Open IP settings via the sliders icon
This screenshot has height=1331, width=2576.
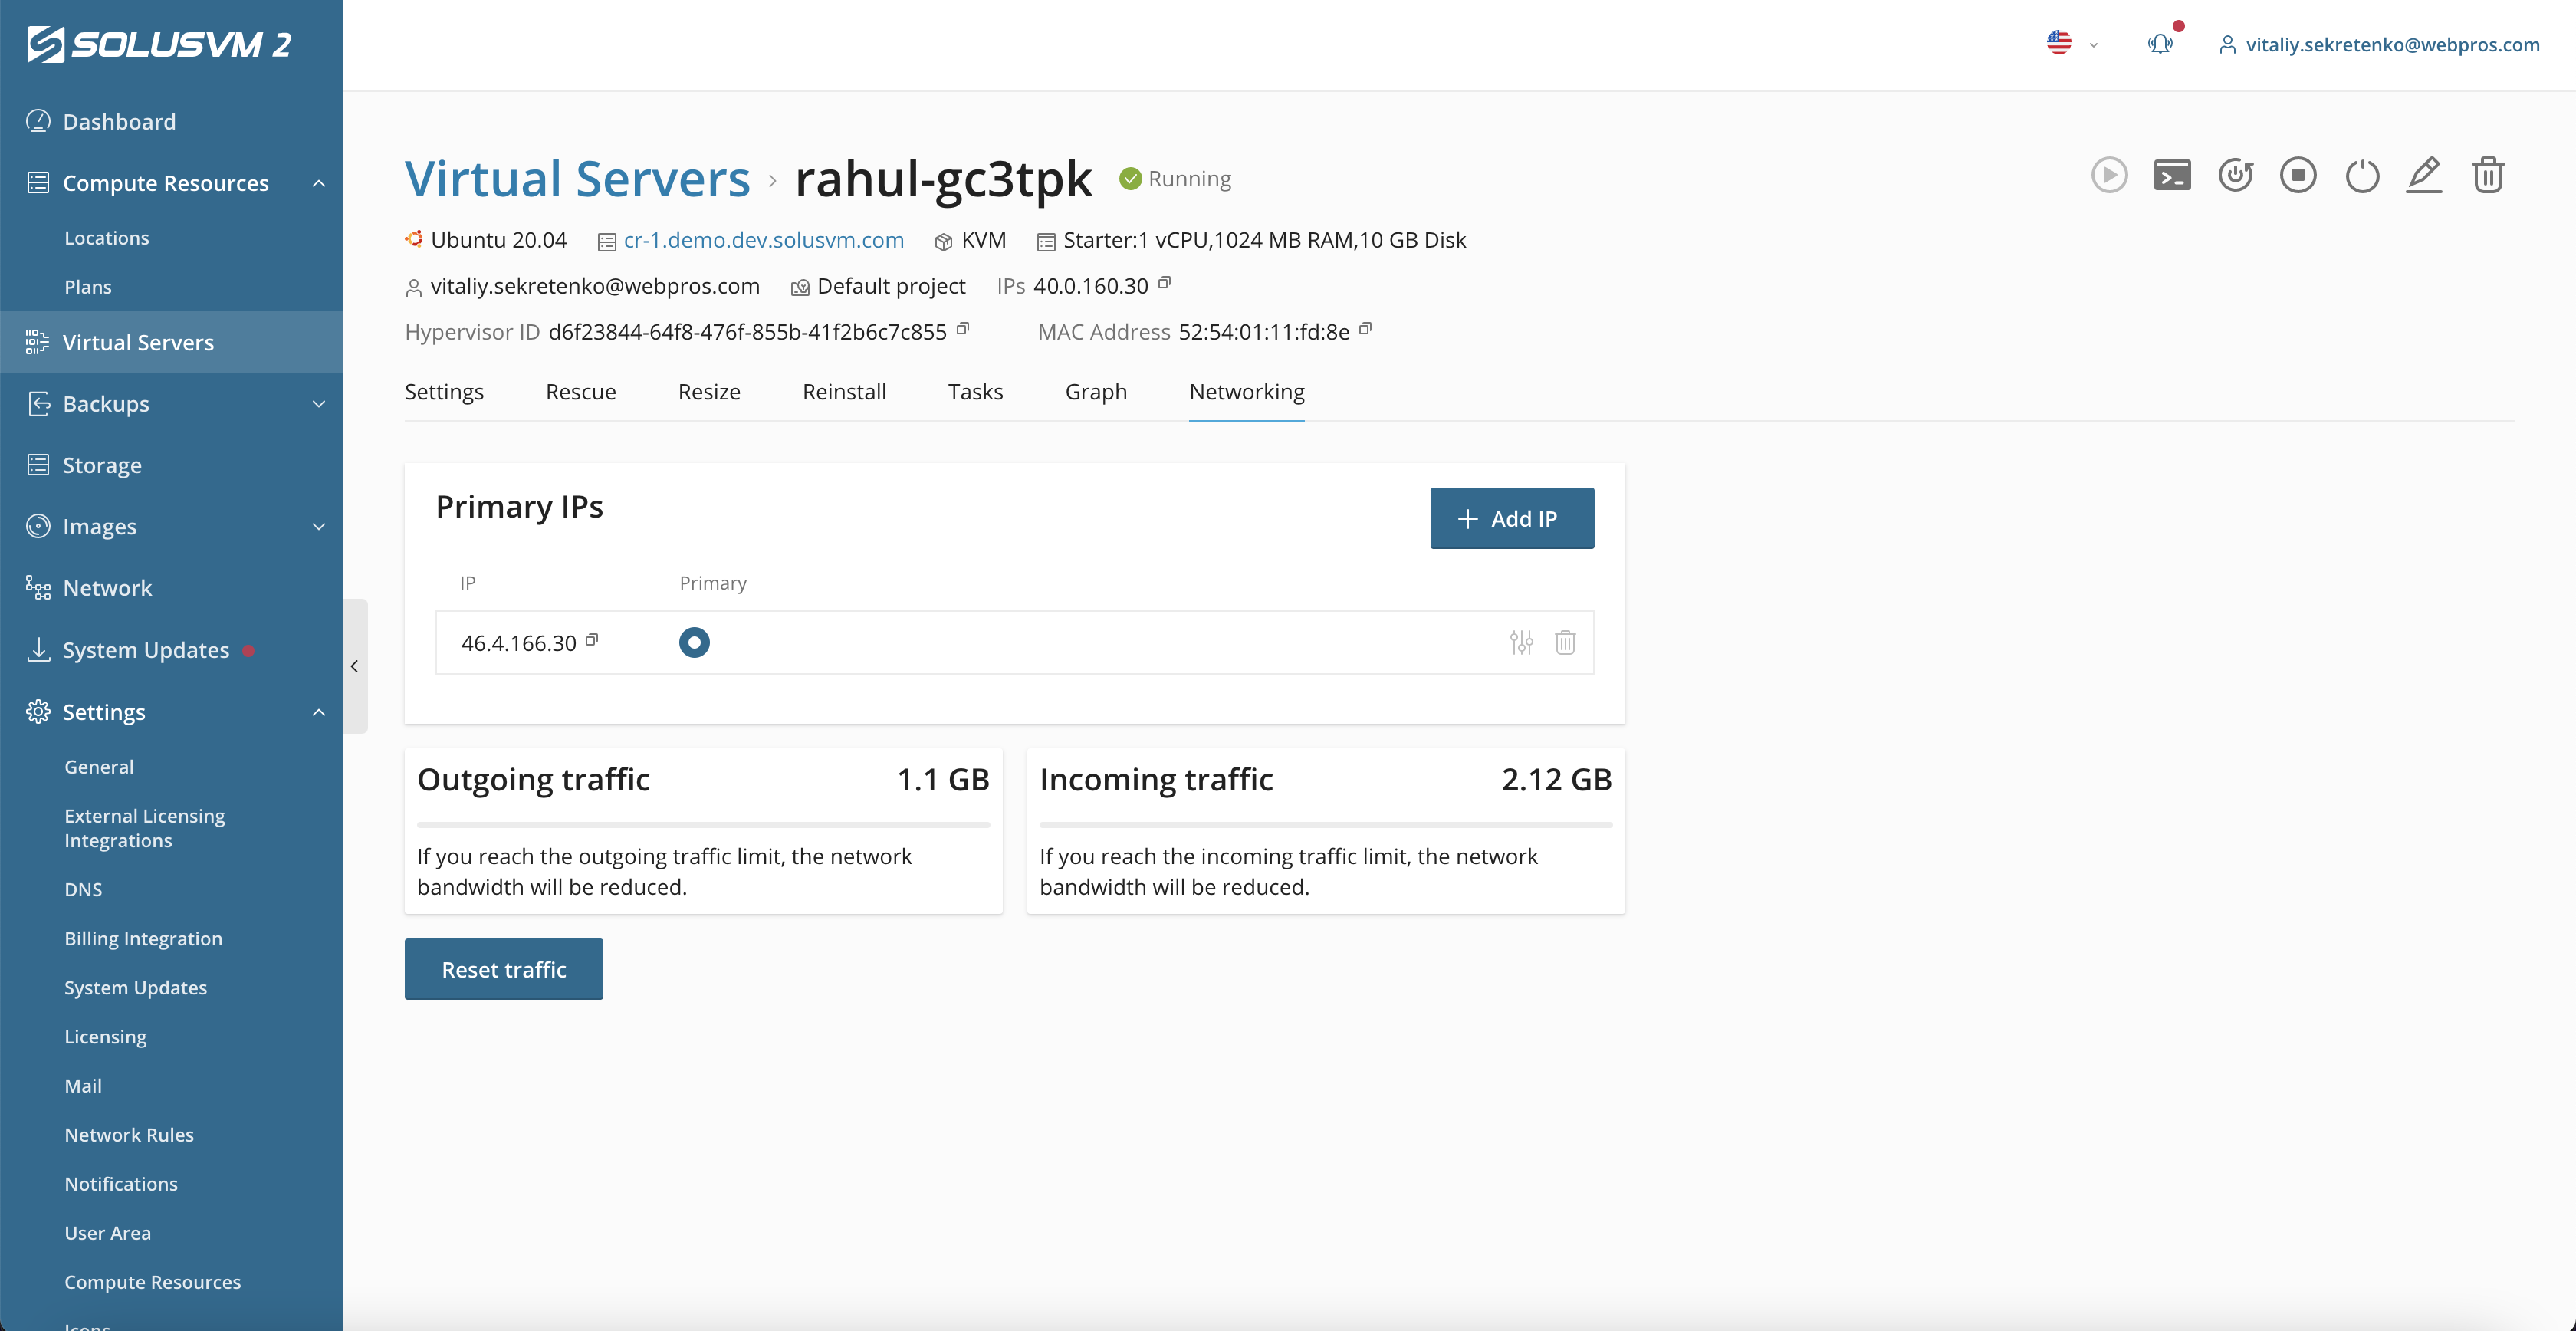(x=1521, y=643)
